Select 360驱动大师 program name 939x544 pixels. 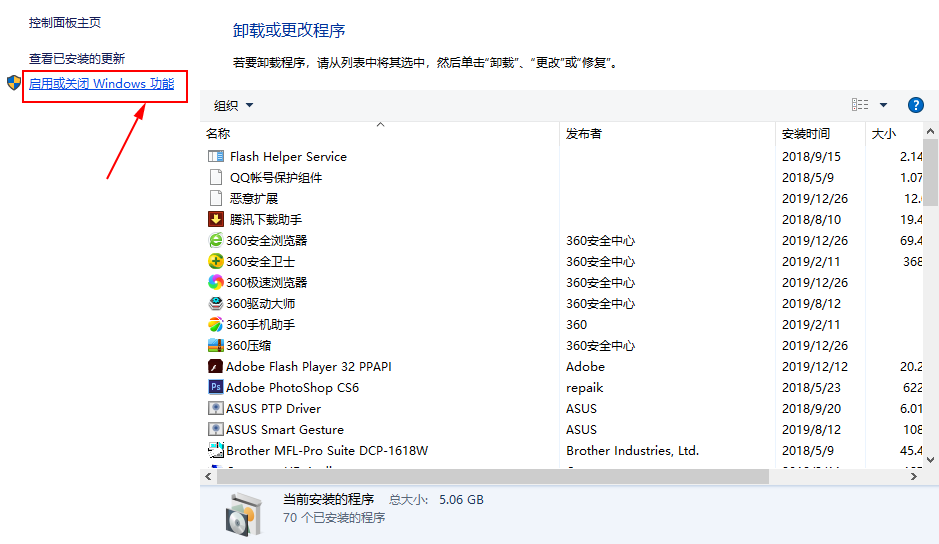[x=261, y=303]
